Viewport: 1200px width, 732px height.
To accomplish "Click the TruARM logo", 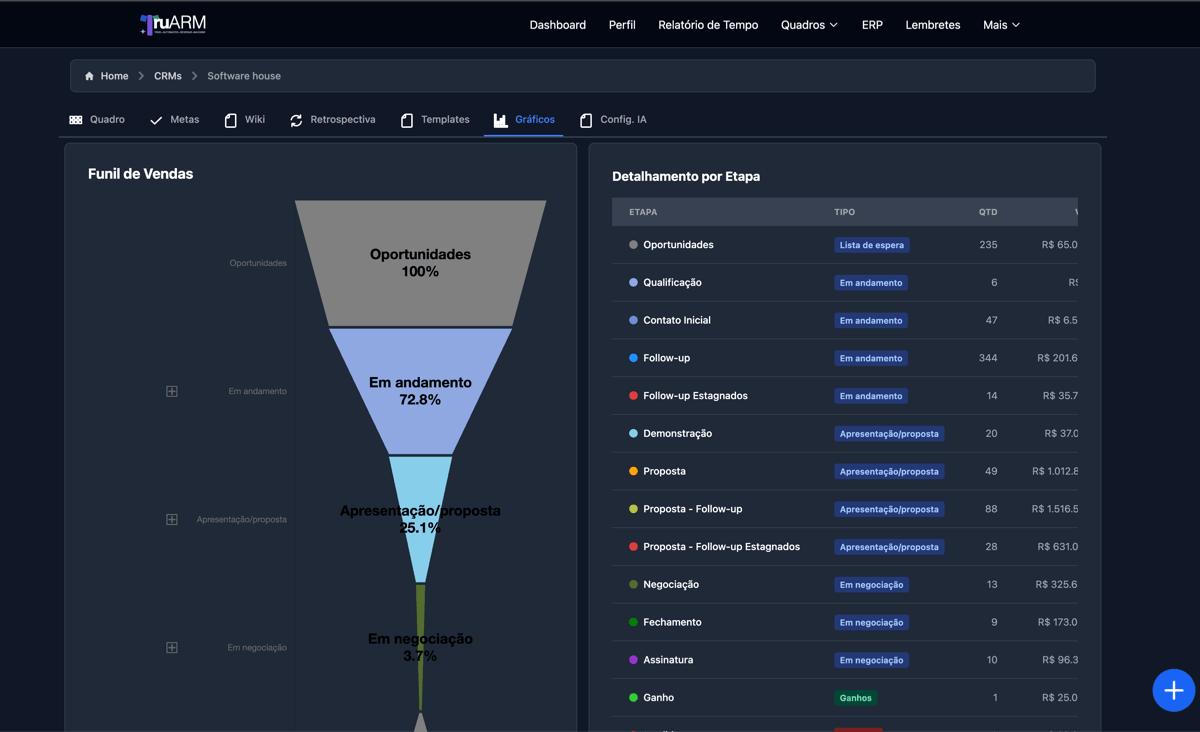I will click(x=173, y=25).
